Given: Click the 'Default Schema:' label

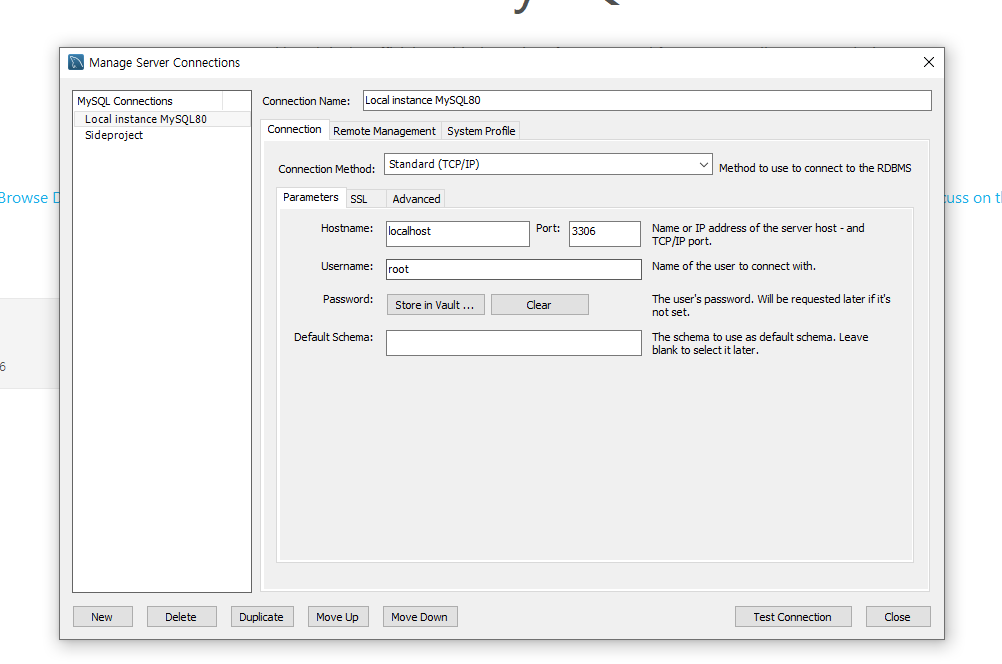Looking at the screenshot, I should click(x=334, y=337).
